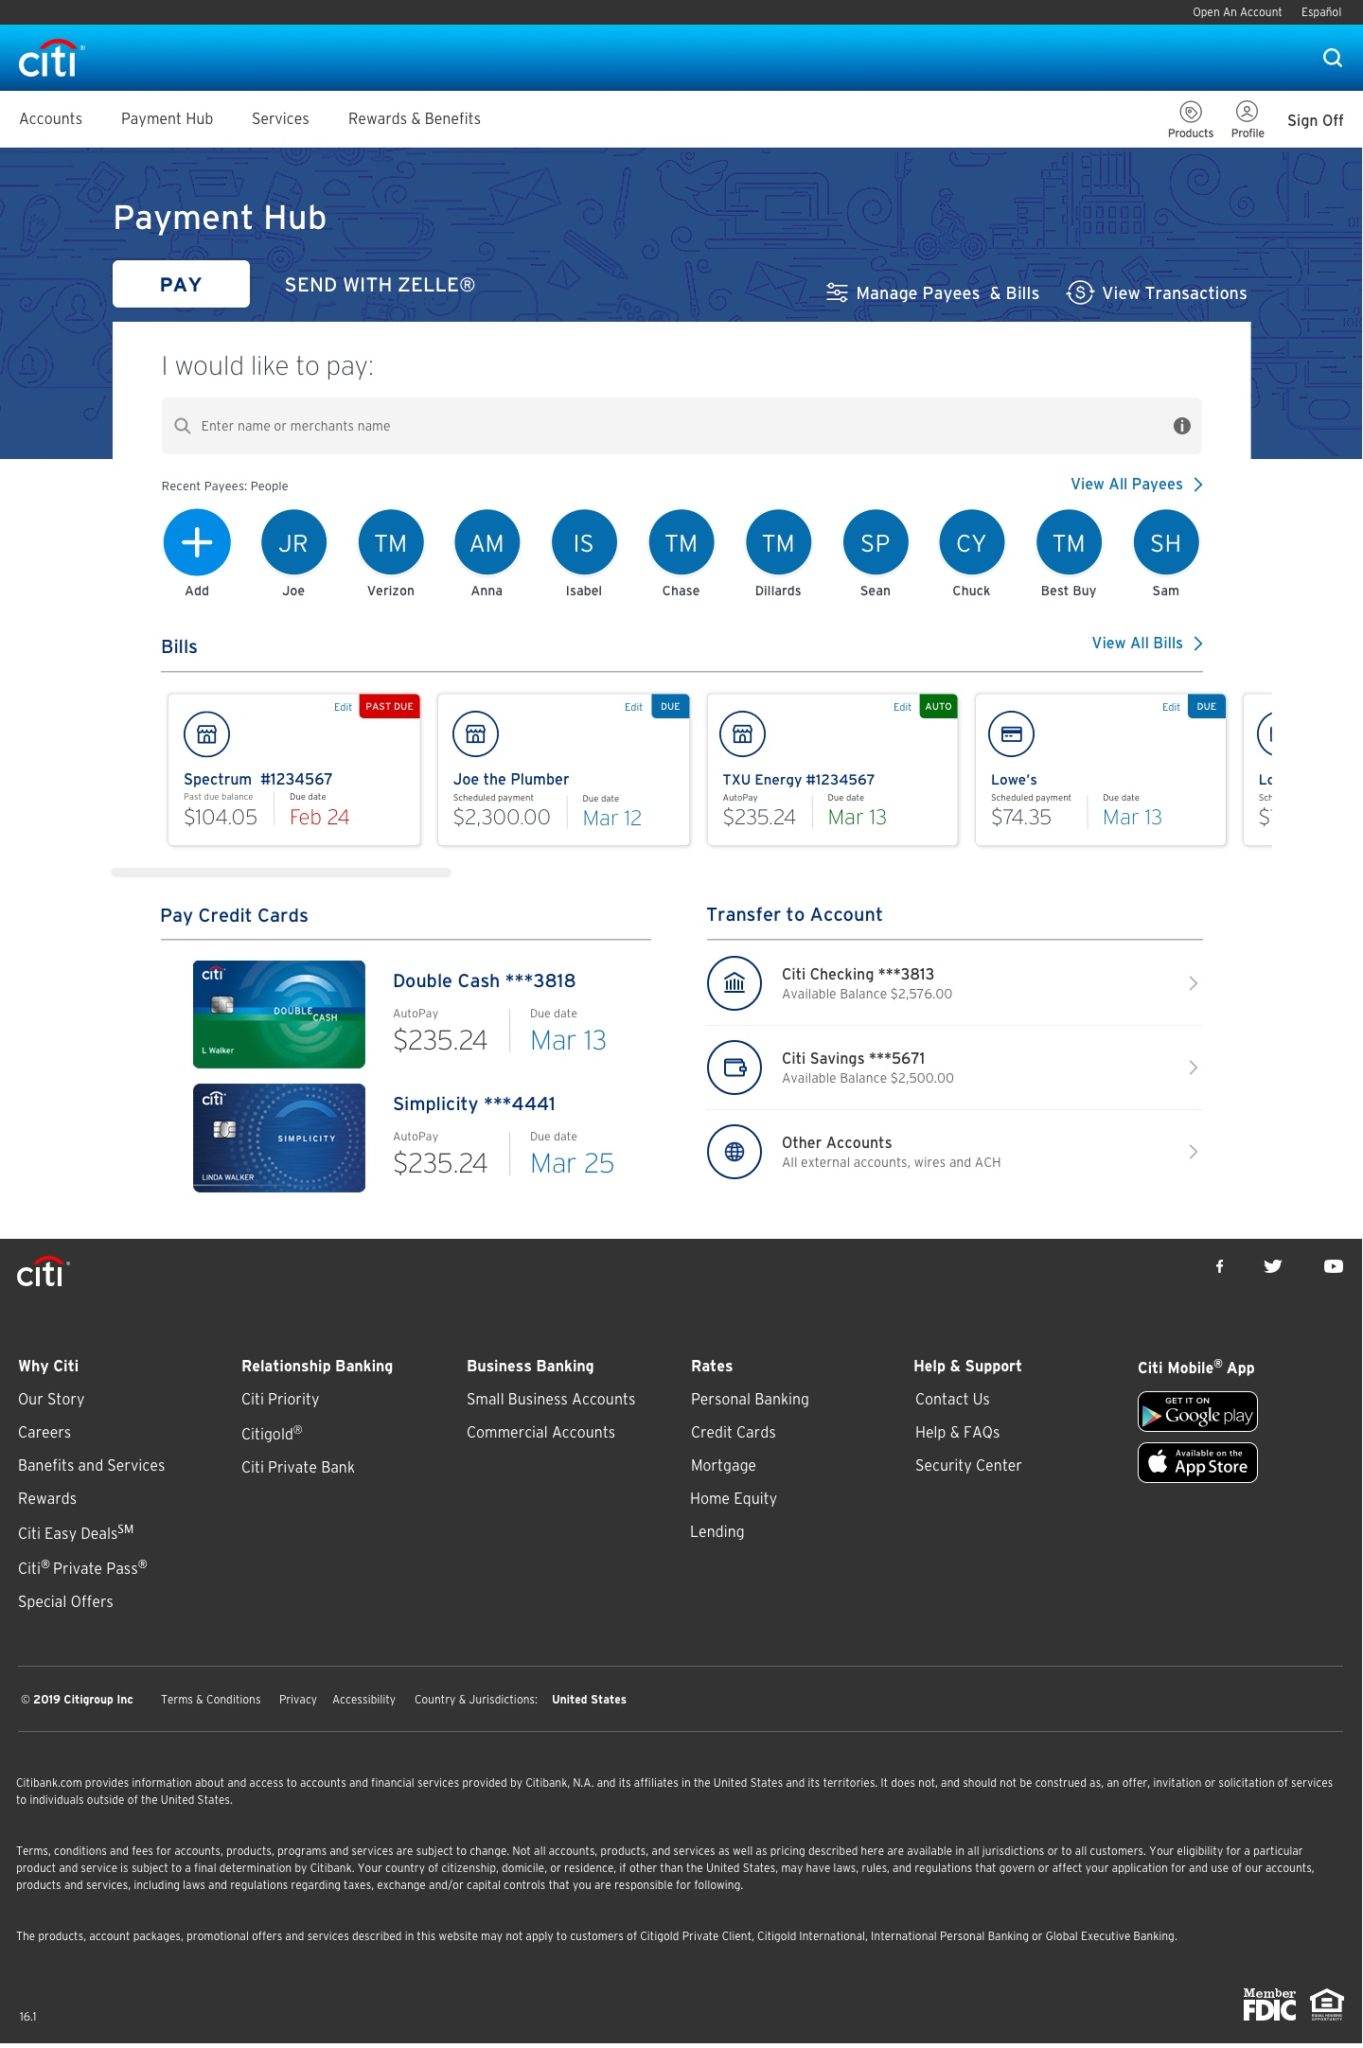Click the View Transactions dollar icon

pos(1079,293)
